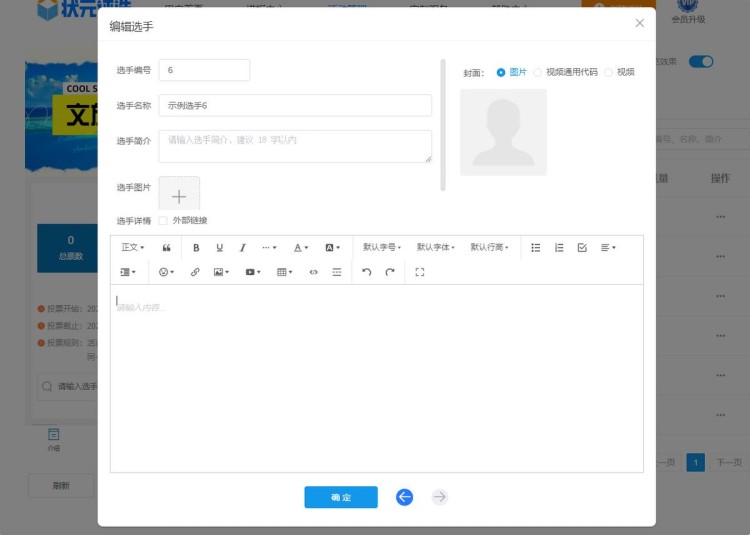The width and height of the screenshot is (750, 535).
Task: Go to previous contestant with blue arrow
Action: click(x=404, y=497)
